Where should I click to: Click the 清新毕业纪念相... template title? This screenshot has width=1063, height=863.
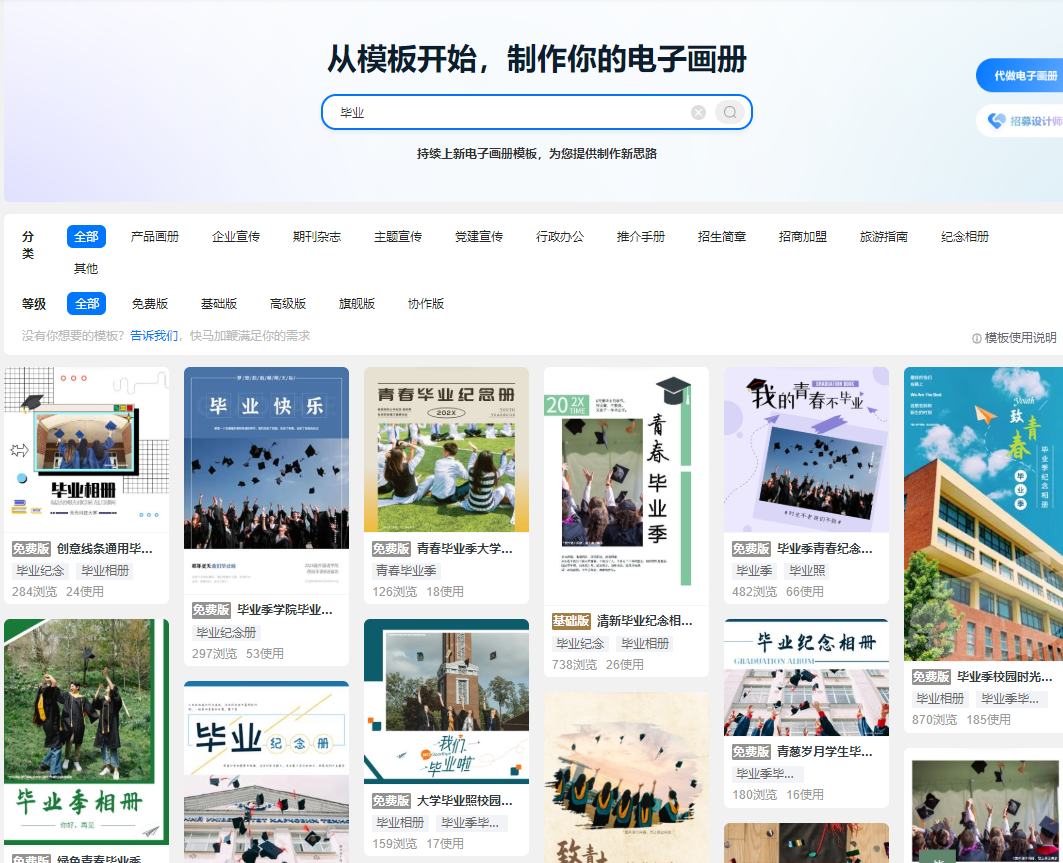pos(645,620)
